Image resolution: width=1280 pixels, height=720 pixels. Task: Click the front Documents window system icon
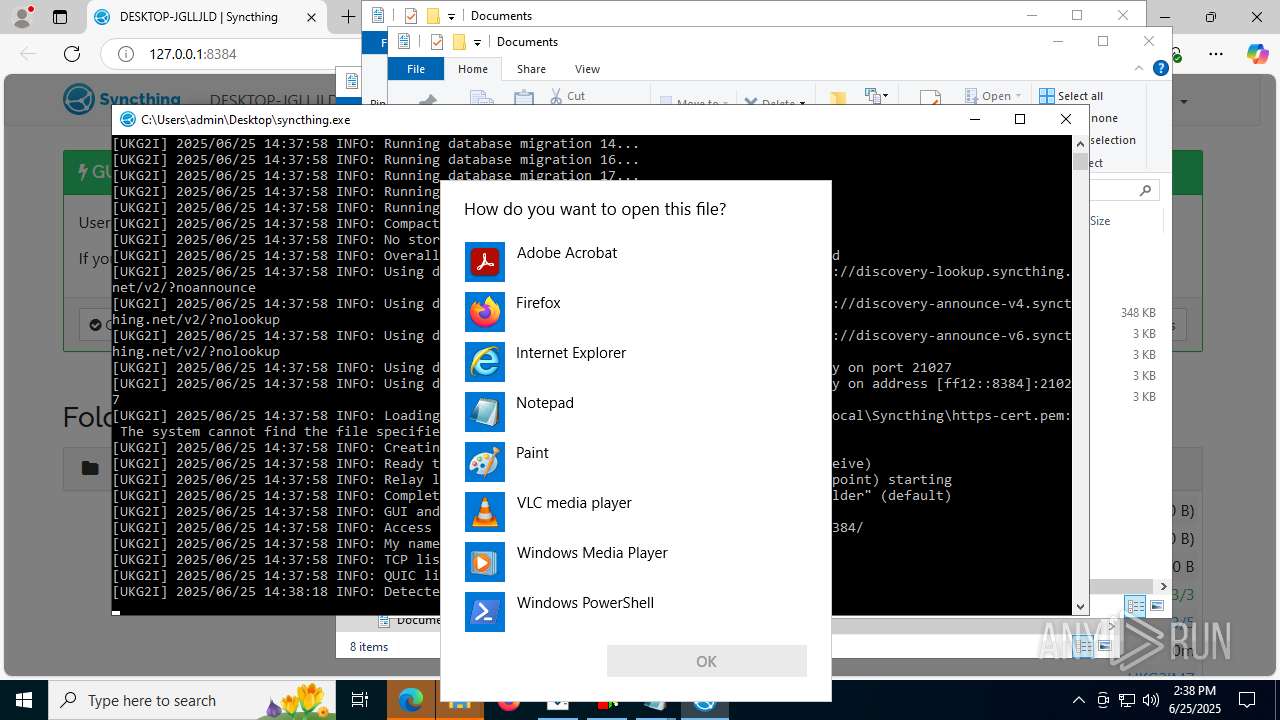pos(404,42)
